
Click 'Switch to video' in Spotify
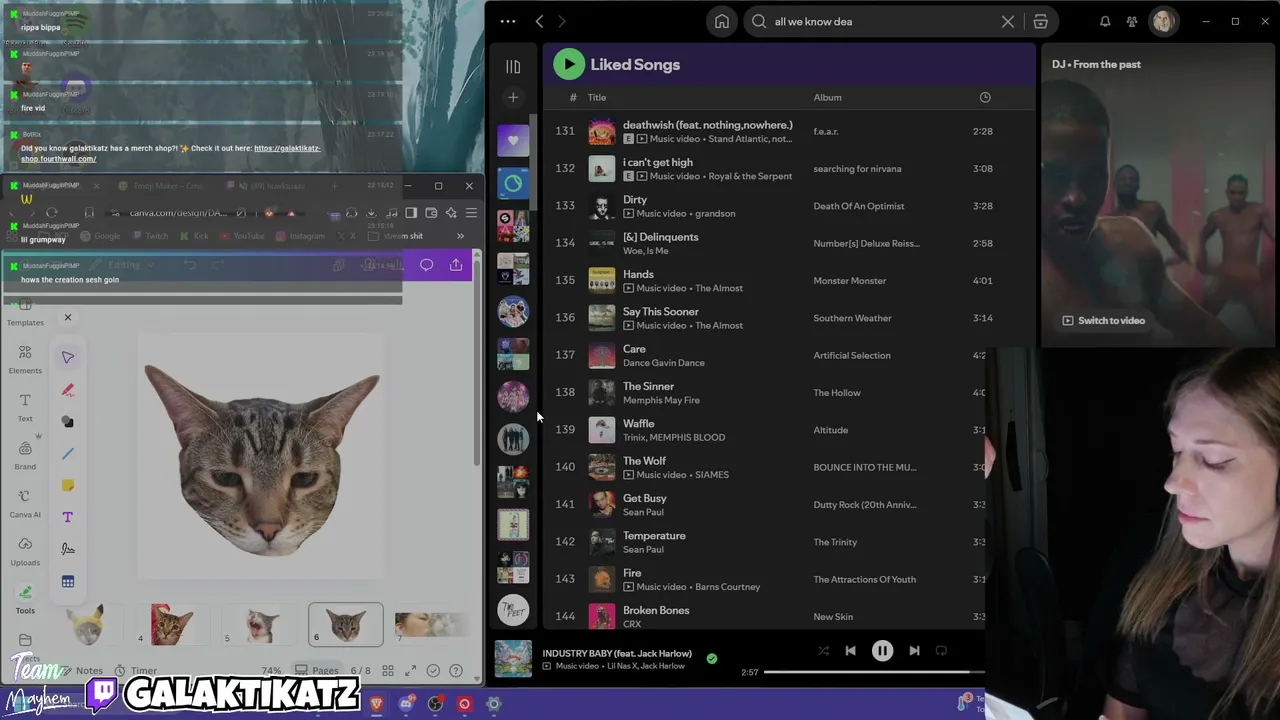[x=1103, y=321]
